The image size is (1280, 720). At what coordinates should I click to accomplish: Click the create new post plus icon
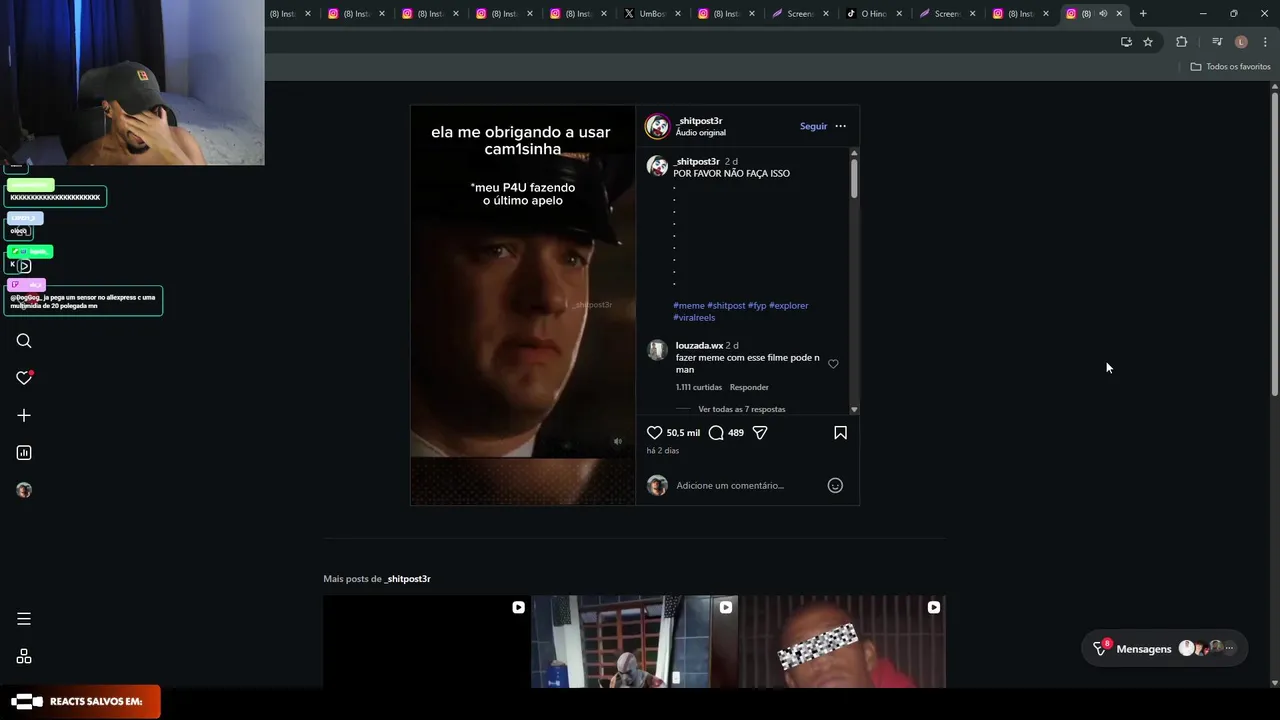[24, 415]
